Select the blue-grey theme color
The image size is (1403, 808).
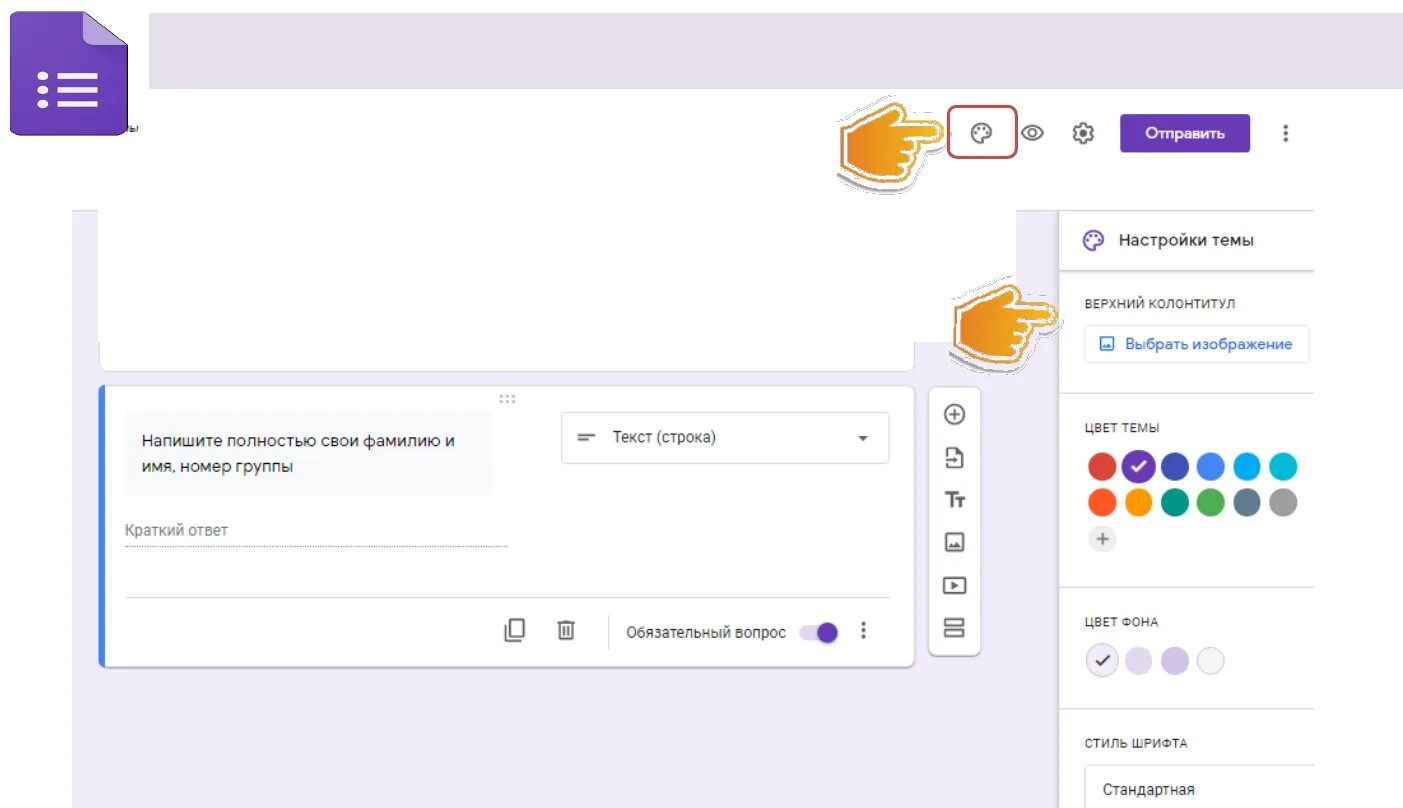pyautogui.click(x=1247, y=502)
